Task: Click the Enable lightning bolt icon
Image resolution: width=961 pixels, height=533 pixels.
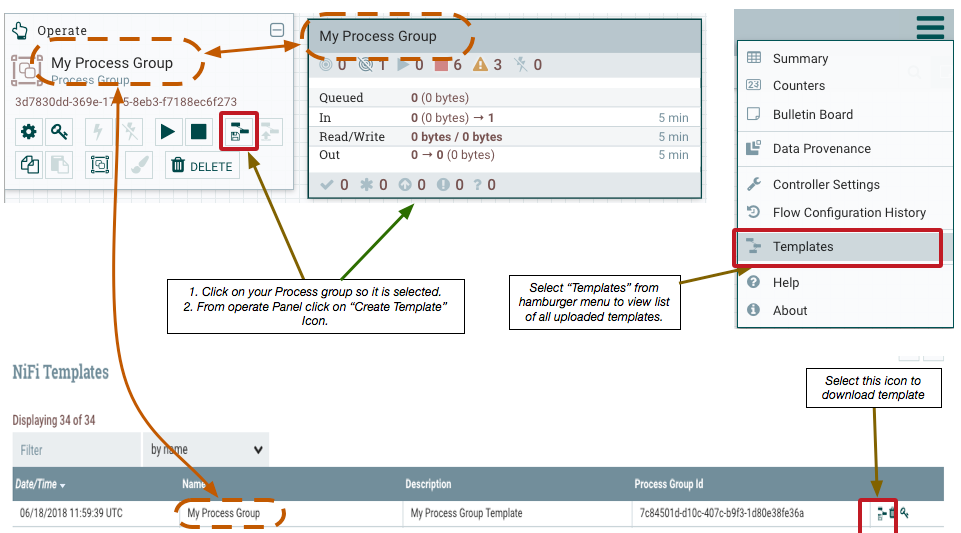Action: pos(97,131)
